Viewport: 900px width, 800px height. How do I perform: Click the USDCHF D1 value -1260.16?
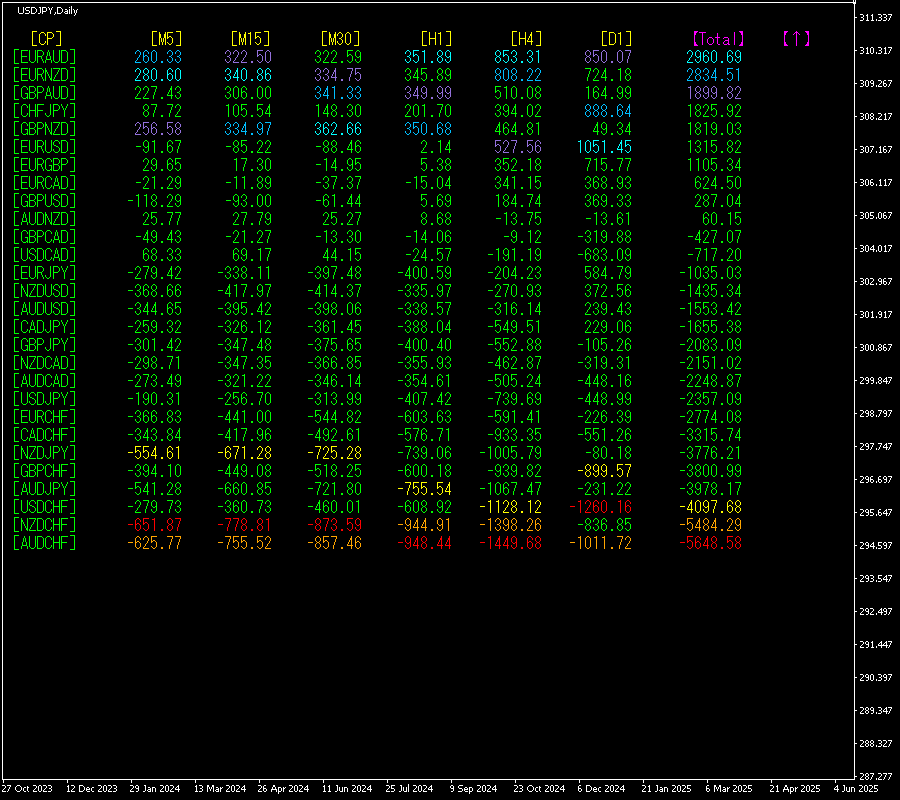coord(600,507)
